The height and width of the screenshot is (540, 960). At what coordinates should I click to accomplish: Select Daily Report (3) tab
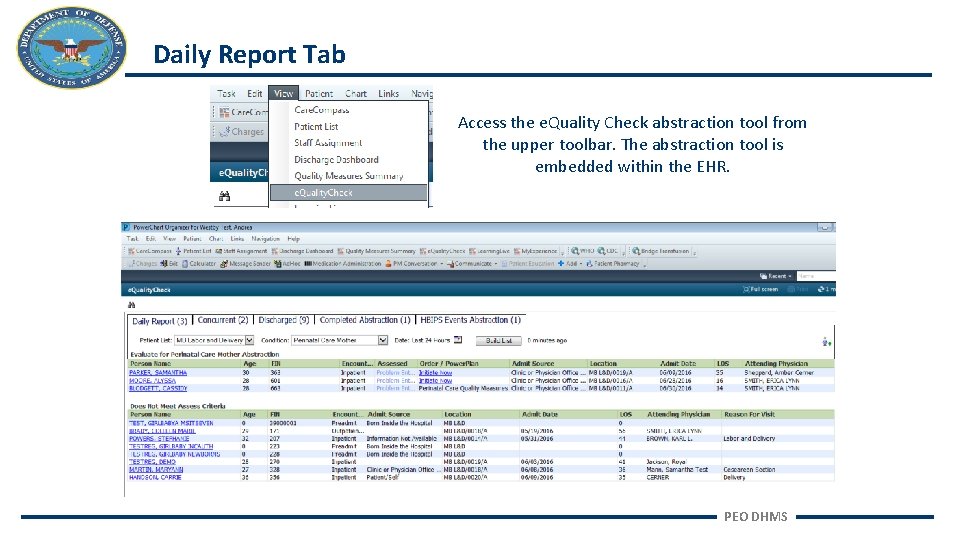[x=160, y=321]
